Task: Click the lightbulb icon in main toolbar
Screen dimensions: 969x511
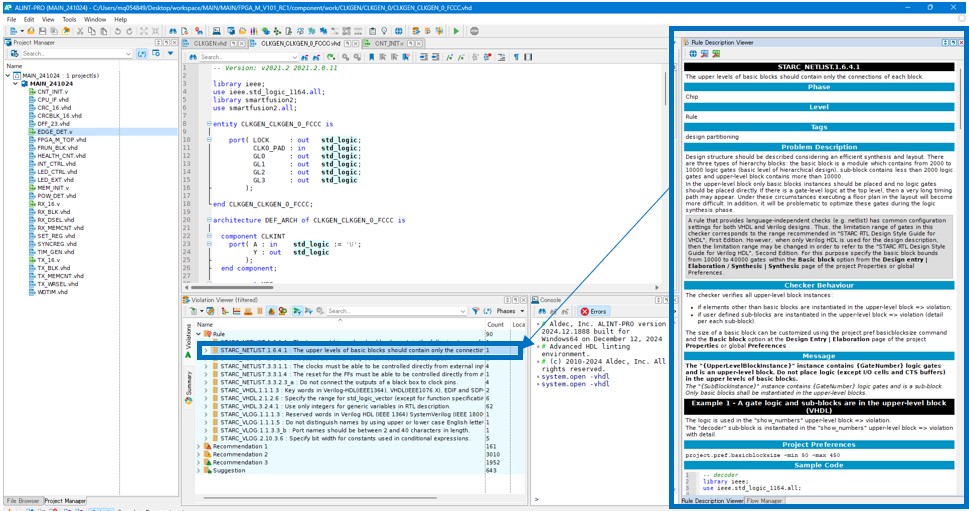Action: pyautogui.click(x=384, y=31)
